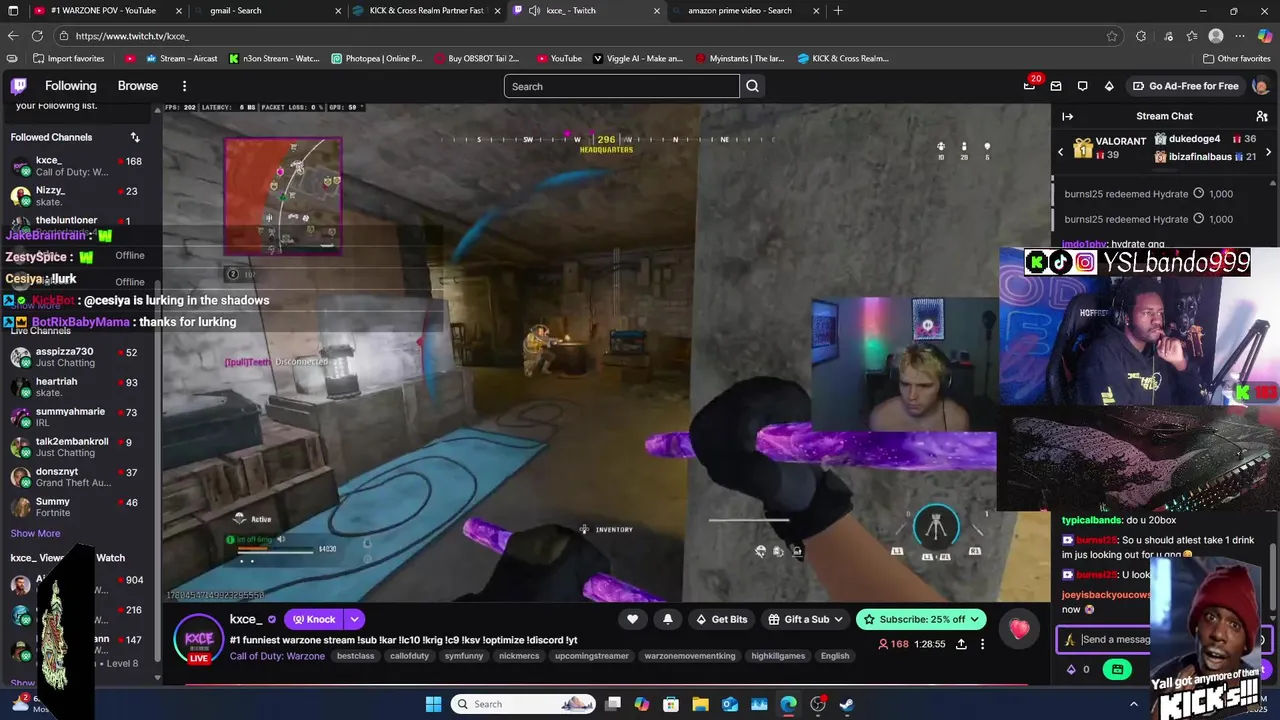Open Photopea bookmark in favorites bar
This screenshot has width=1280, height=720.
[x=377, y=58]
